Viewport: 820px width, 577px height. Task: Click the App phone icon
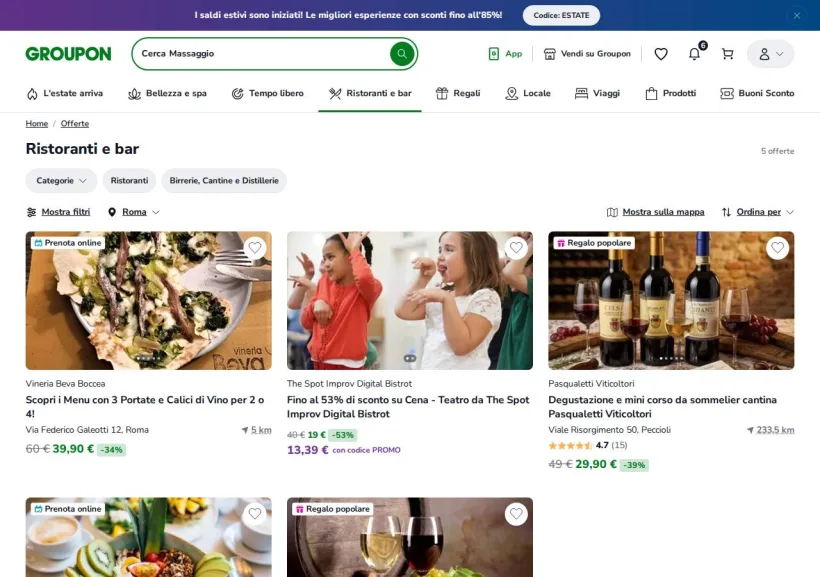493,54
